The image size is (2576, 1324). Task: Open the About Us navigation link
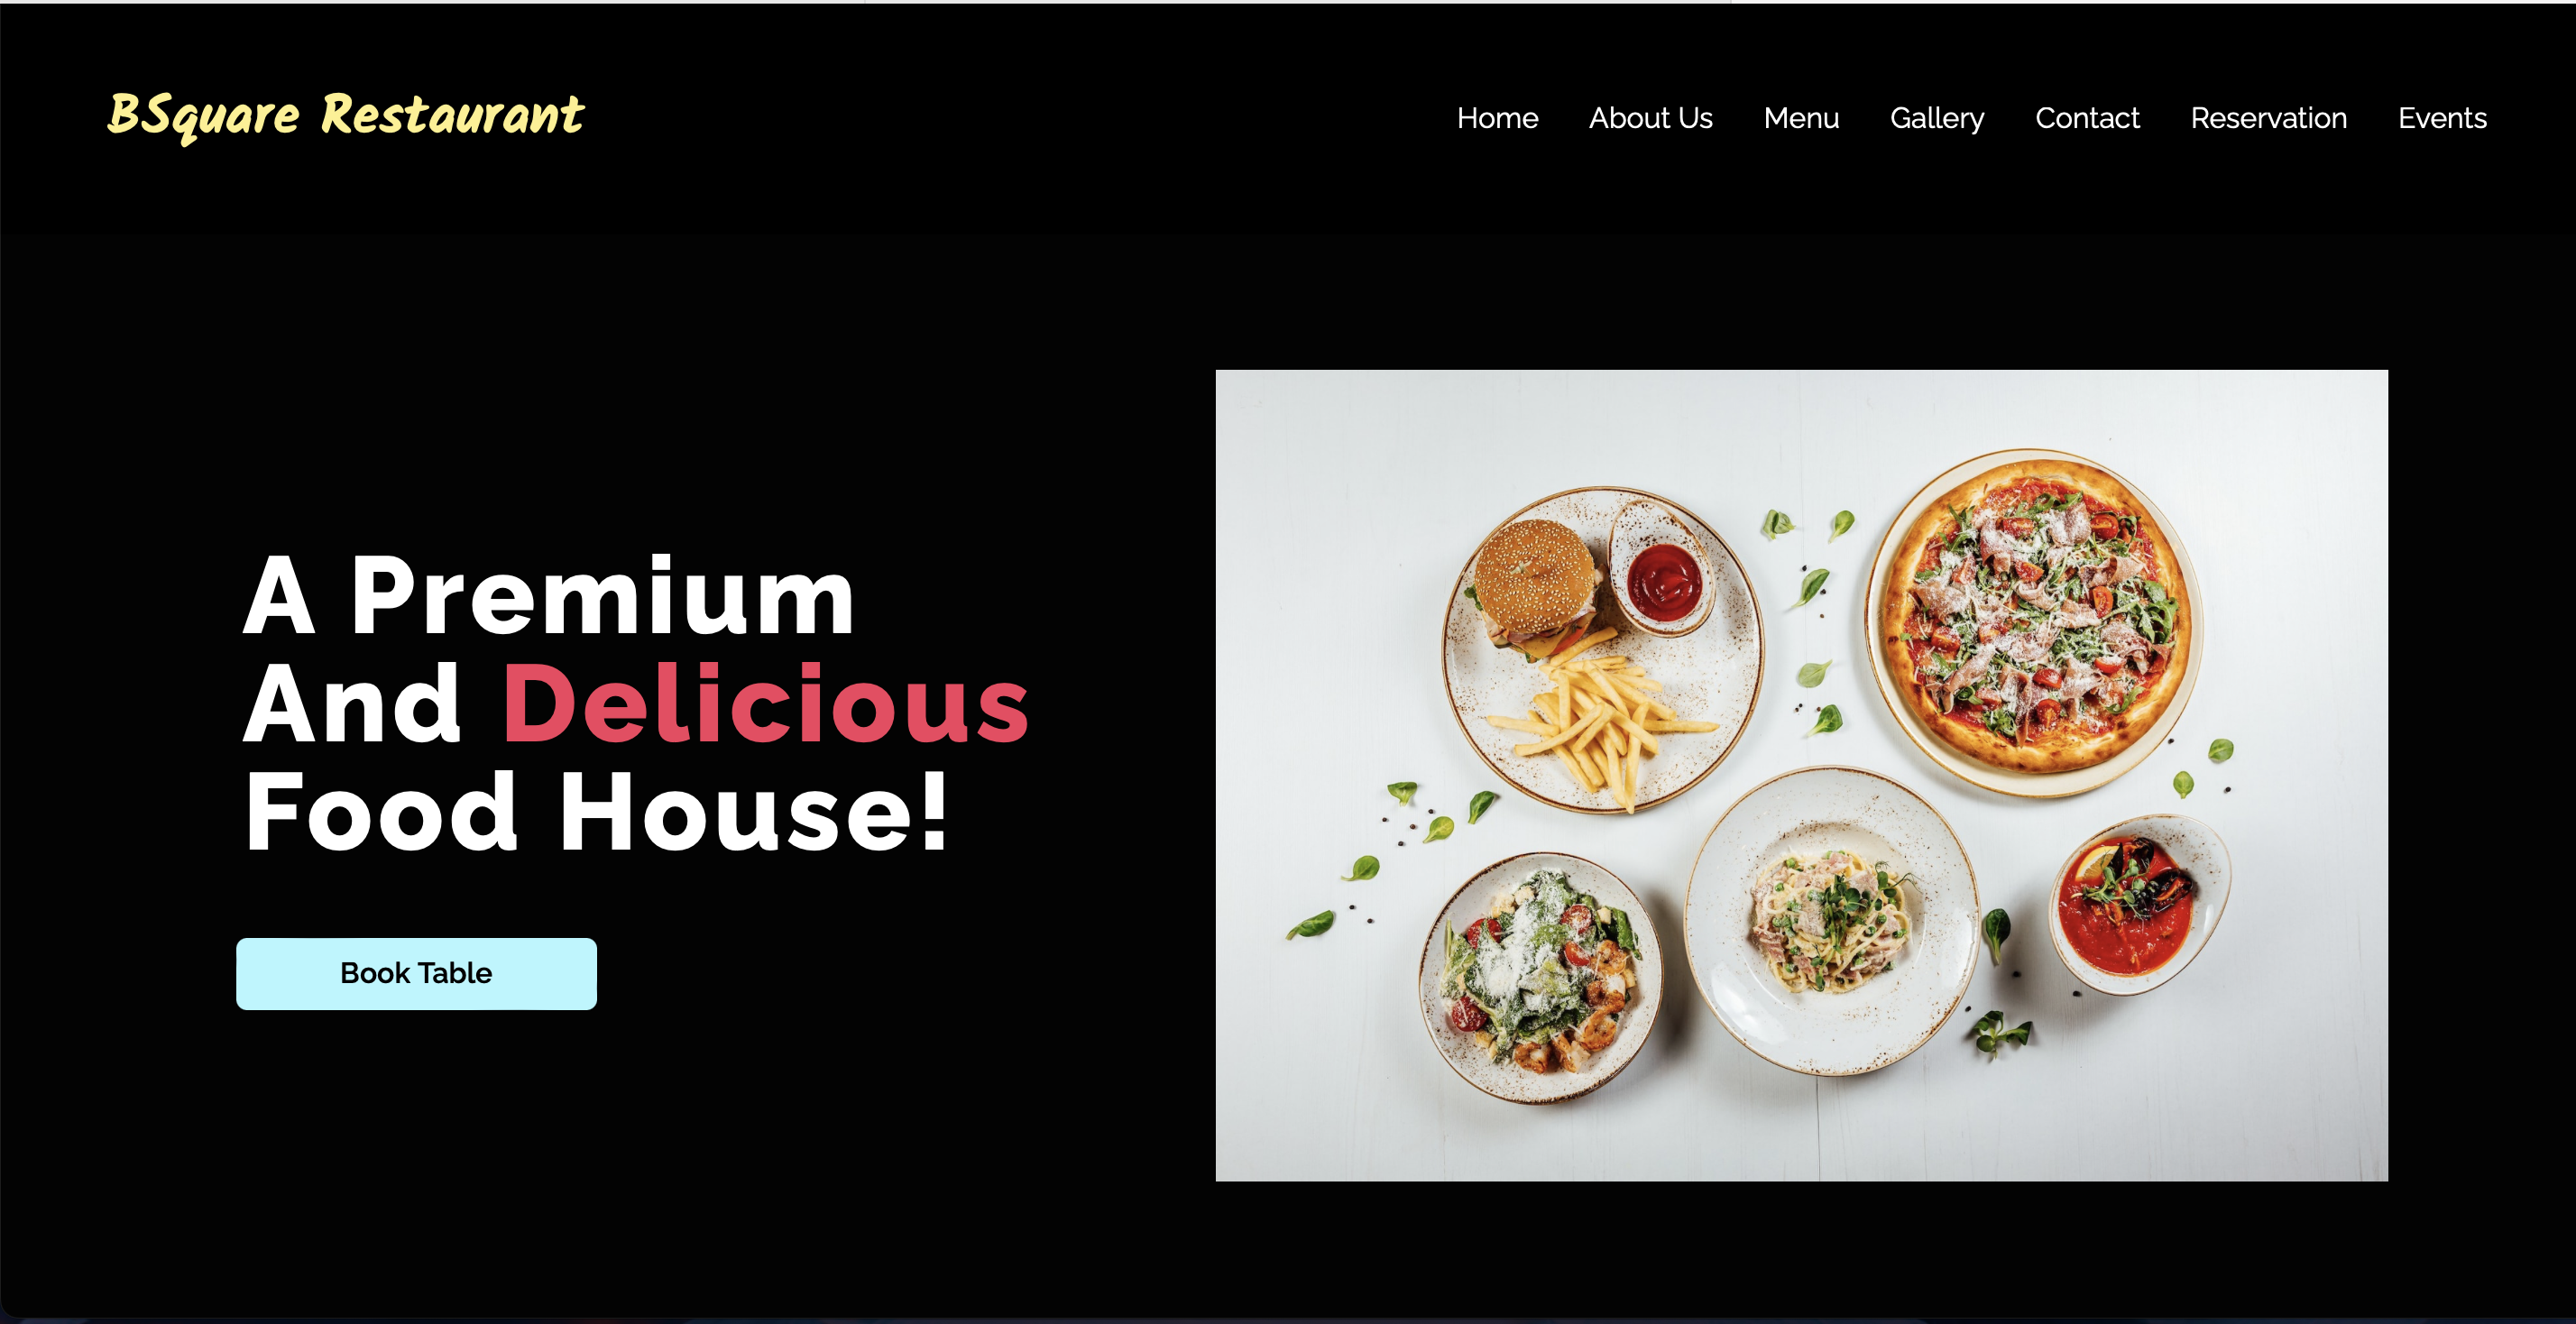[1650, 118]
